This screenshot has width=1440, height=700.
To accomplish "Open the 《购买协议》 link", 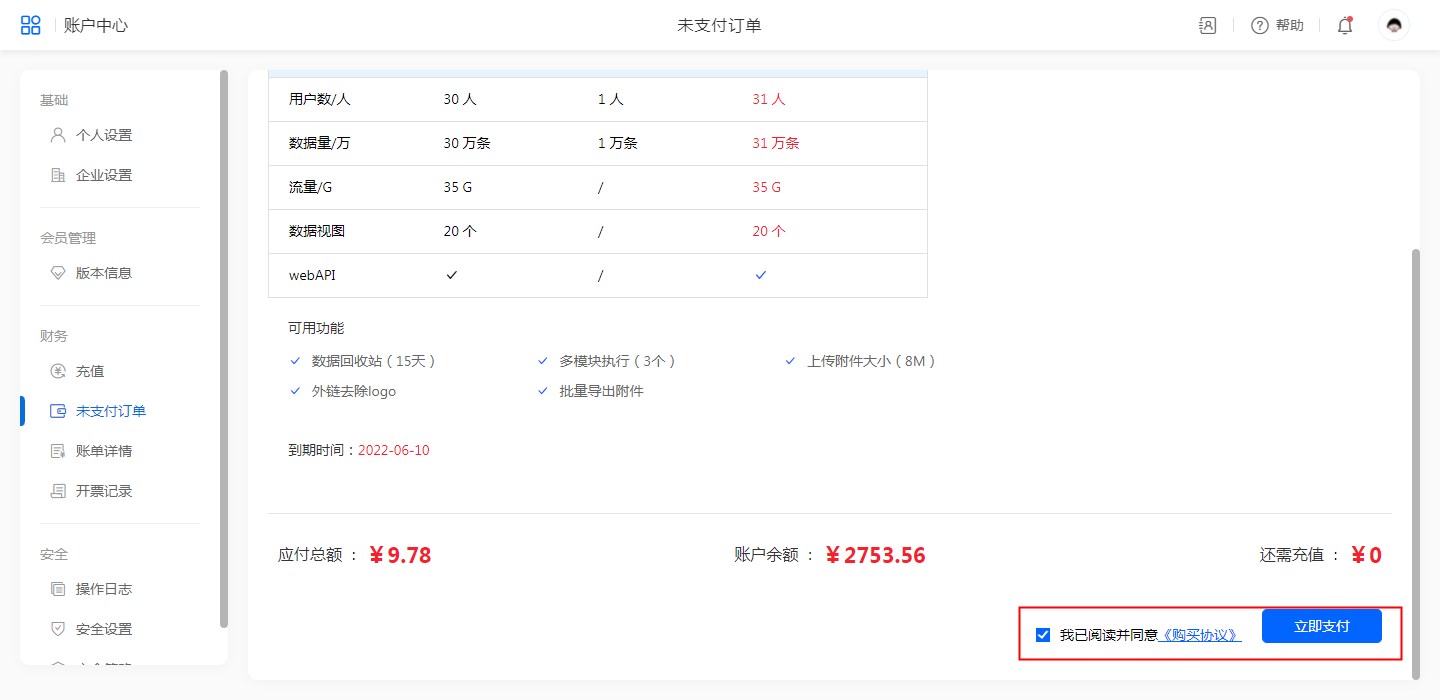I will (x=1200, y=635).
